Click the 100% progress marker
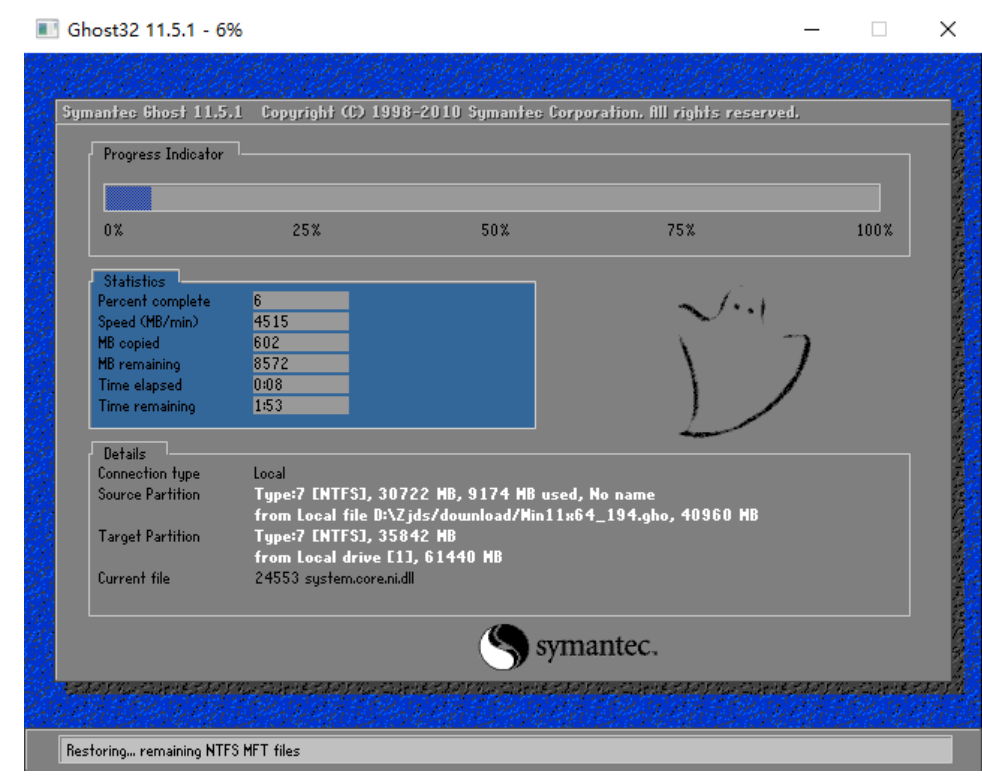The height and width of the screenshot is (782, 982). (x=875, y=230)
